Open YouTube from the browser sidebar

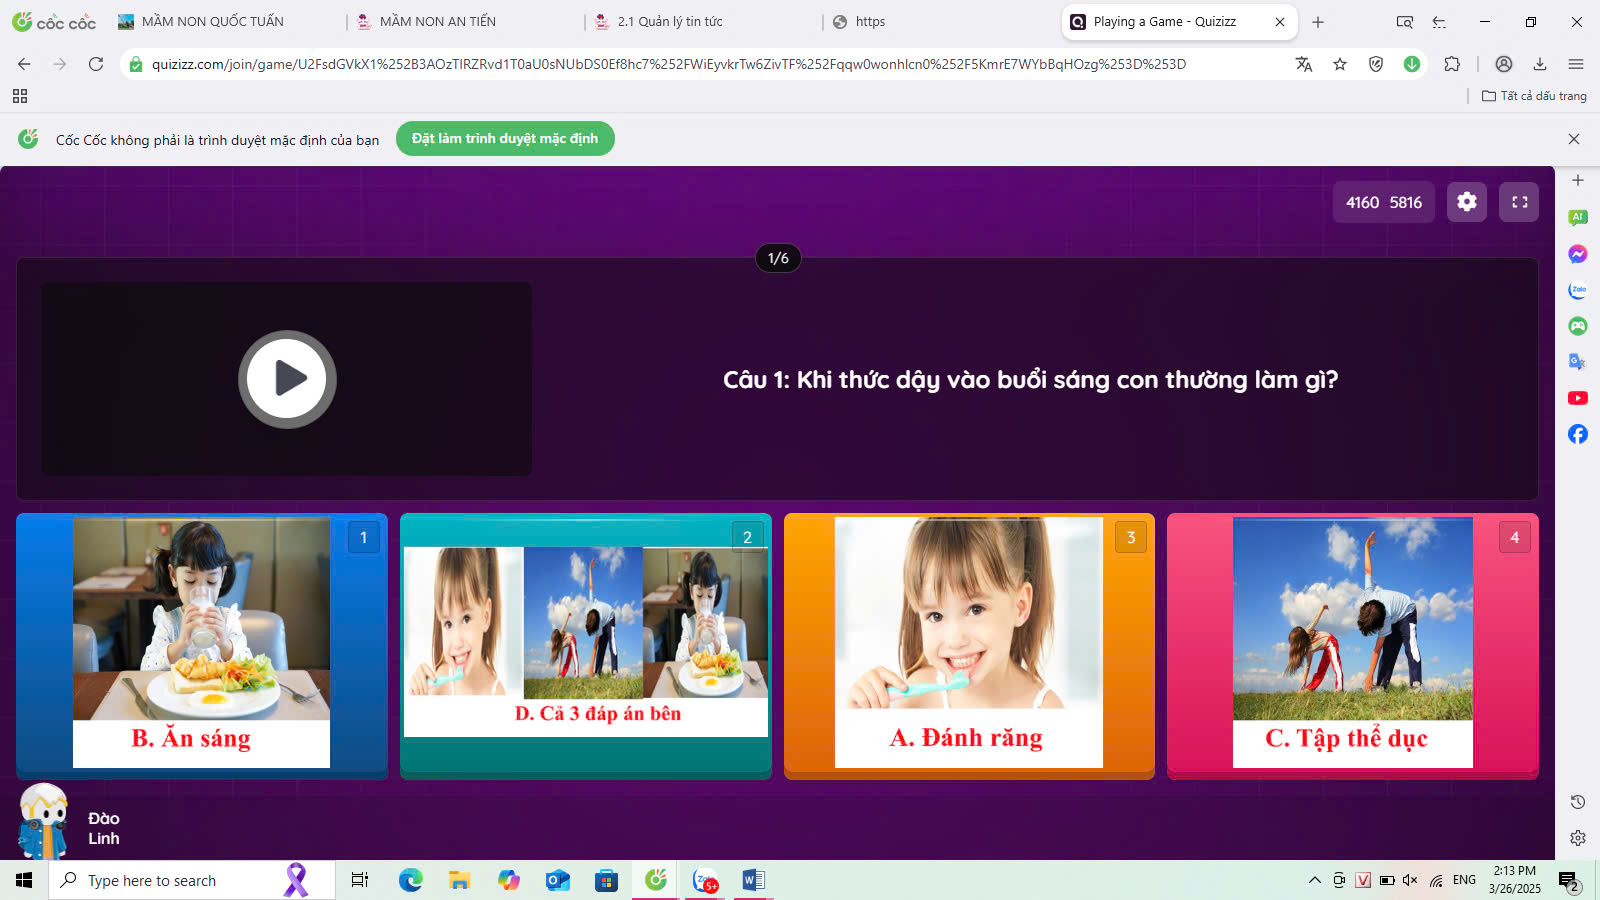[1578, 398]
